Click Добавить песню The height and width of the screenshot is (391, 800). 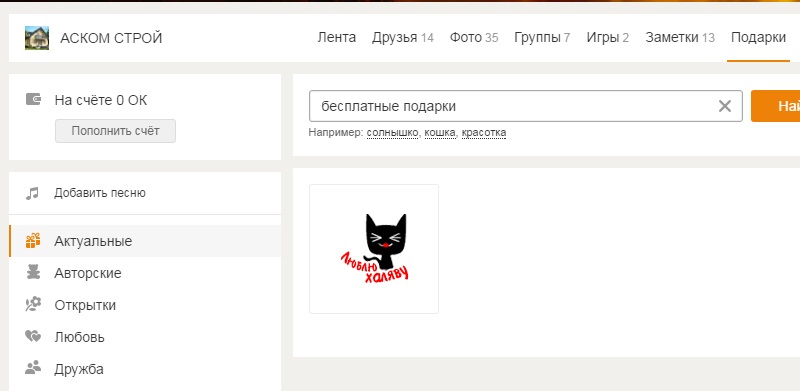100,193
